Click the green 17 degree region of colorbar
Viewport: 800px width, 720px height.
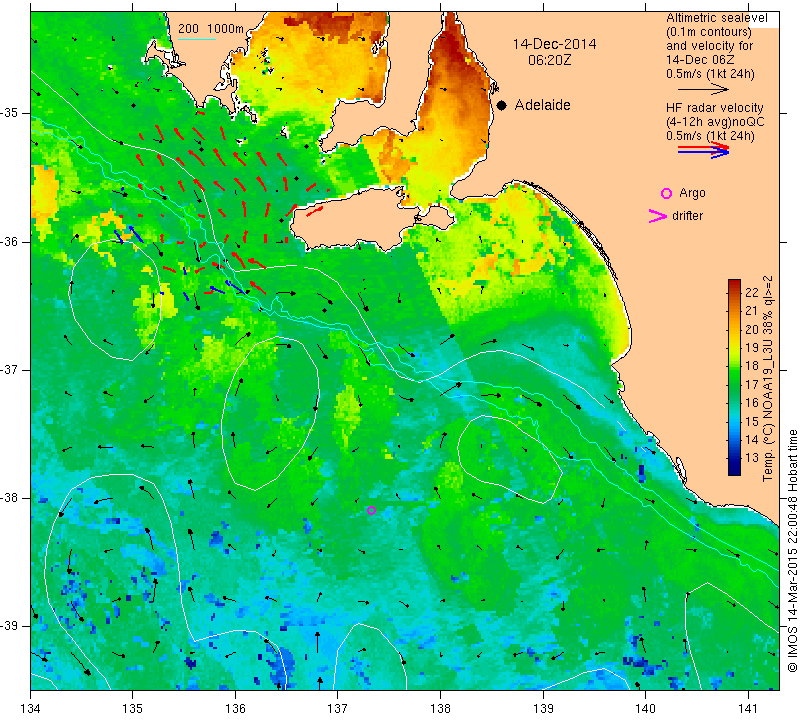734,384
